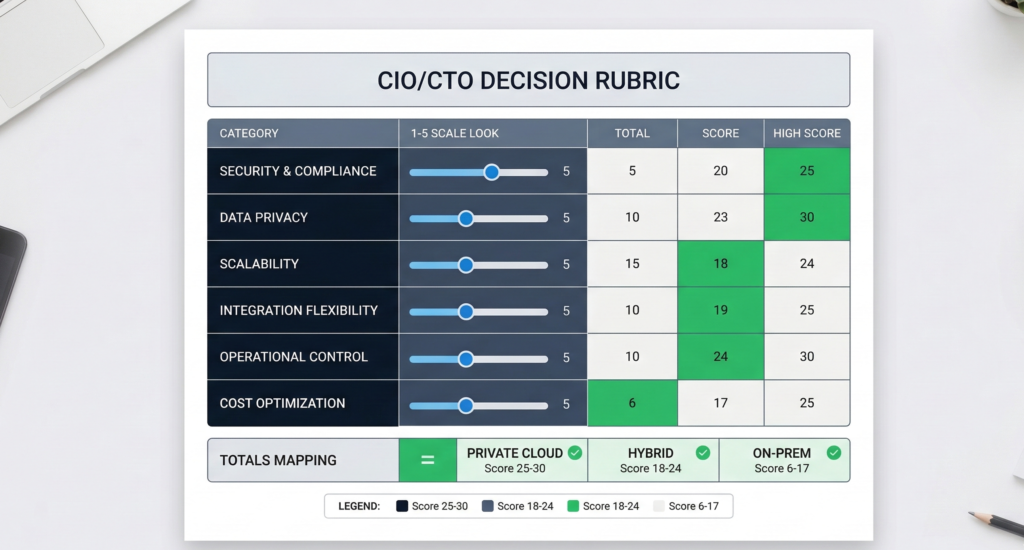Click the CATEGORY column header
Screen dimensions: 1024x550
pos(249,133)
